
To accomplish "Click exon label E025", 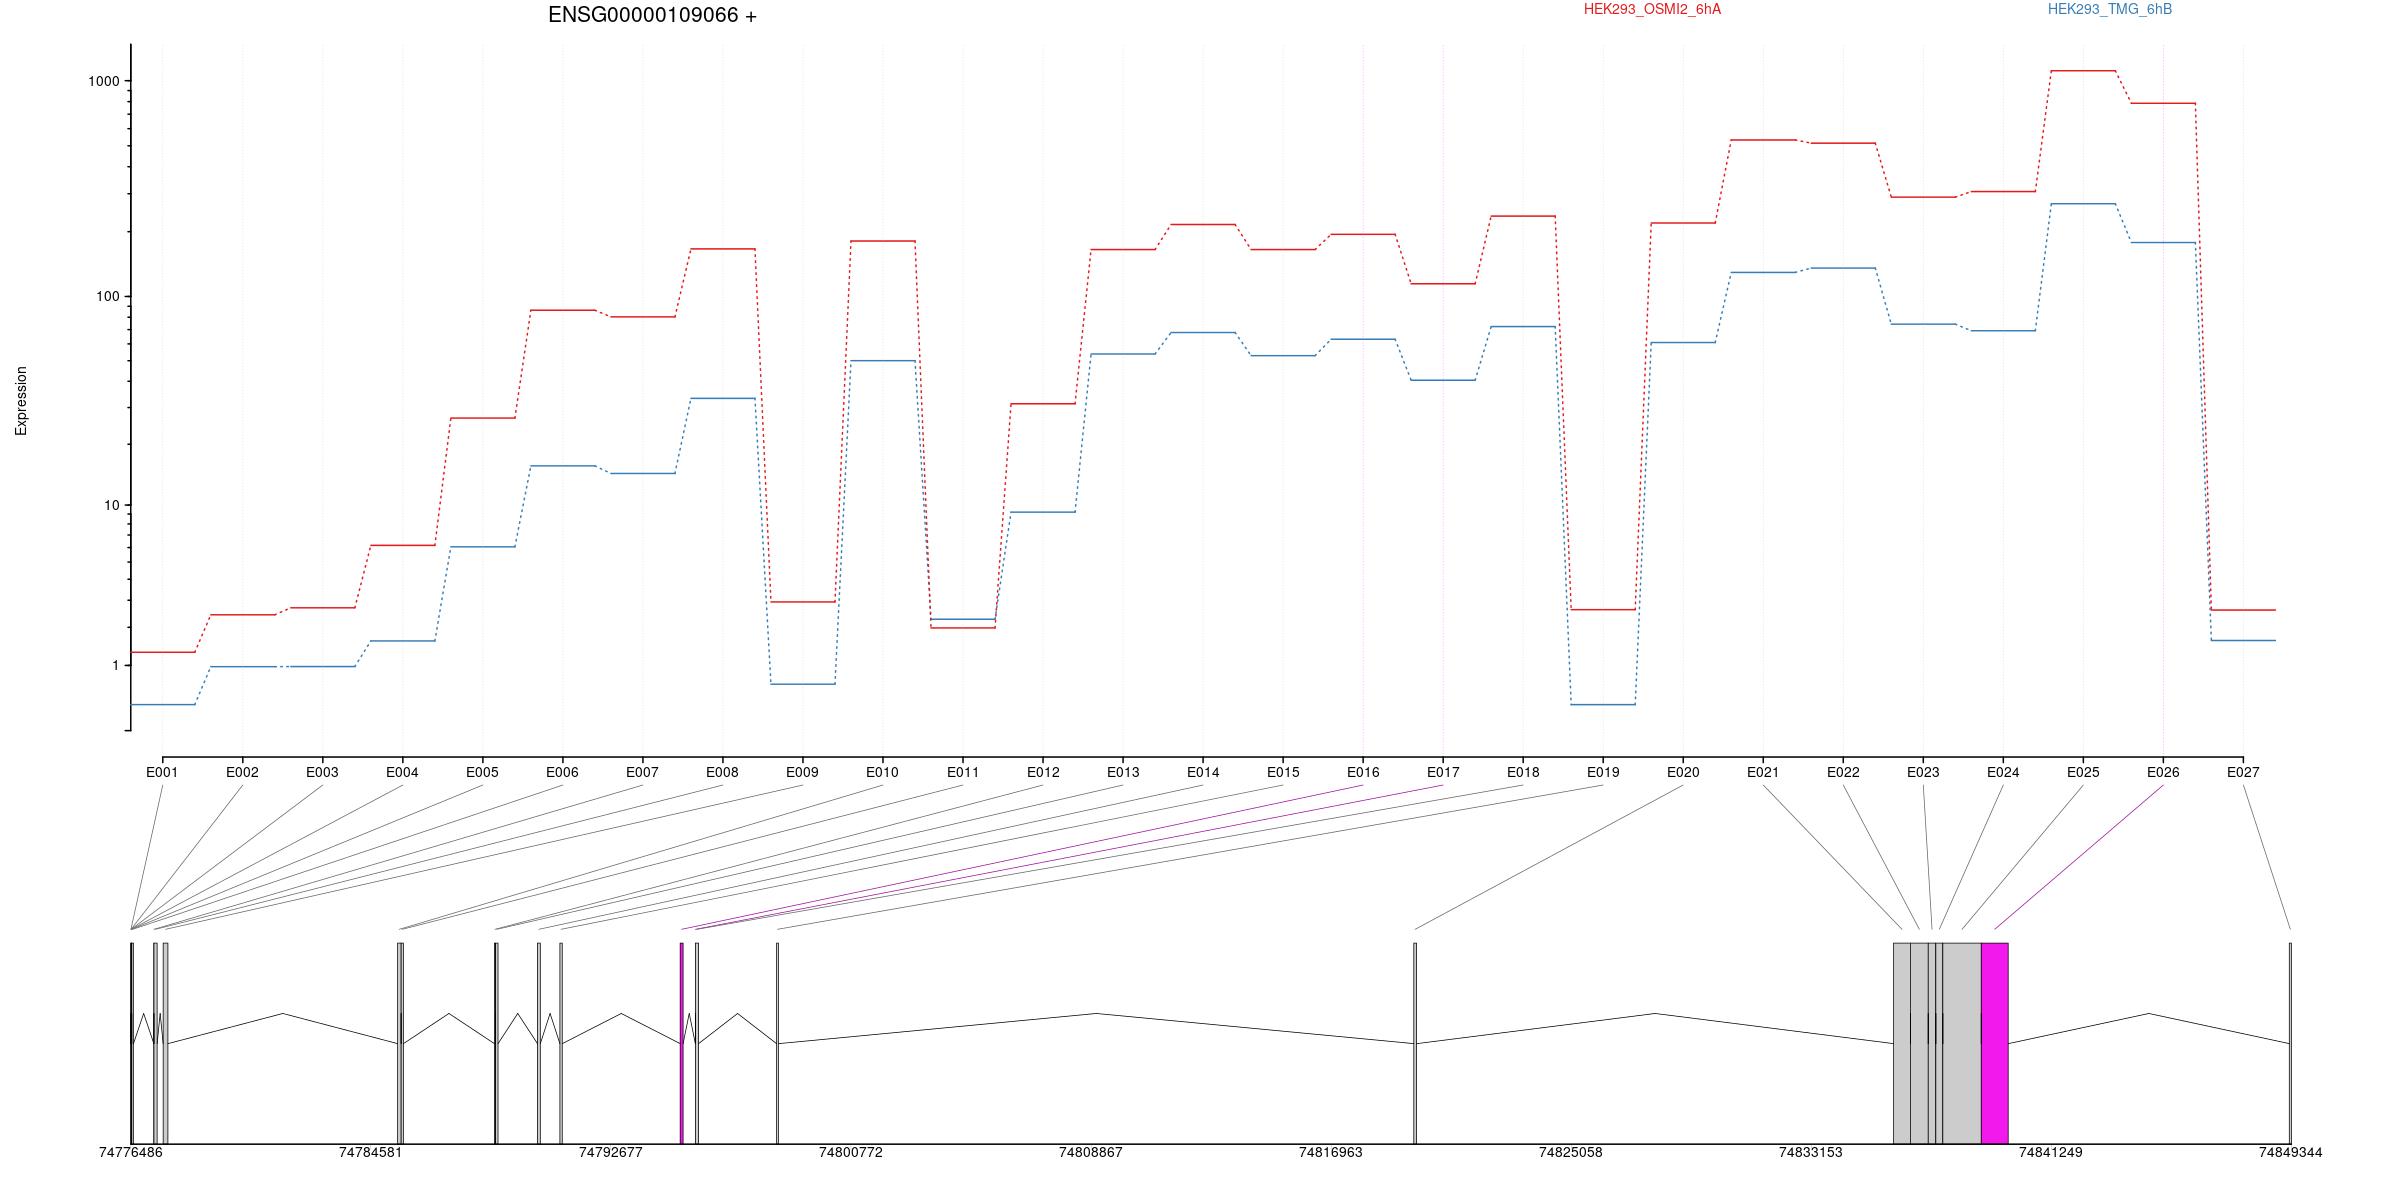I will click(x=2083, y=773).
